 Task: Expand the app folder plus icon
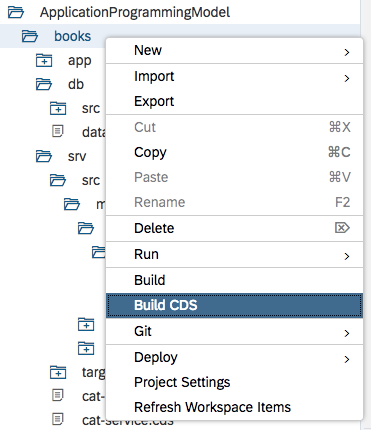click(x=44, y=61)
